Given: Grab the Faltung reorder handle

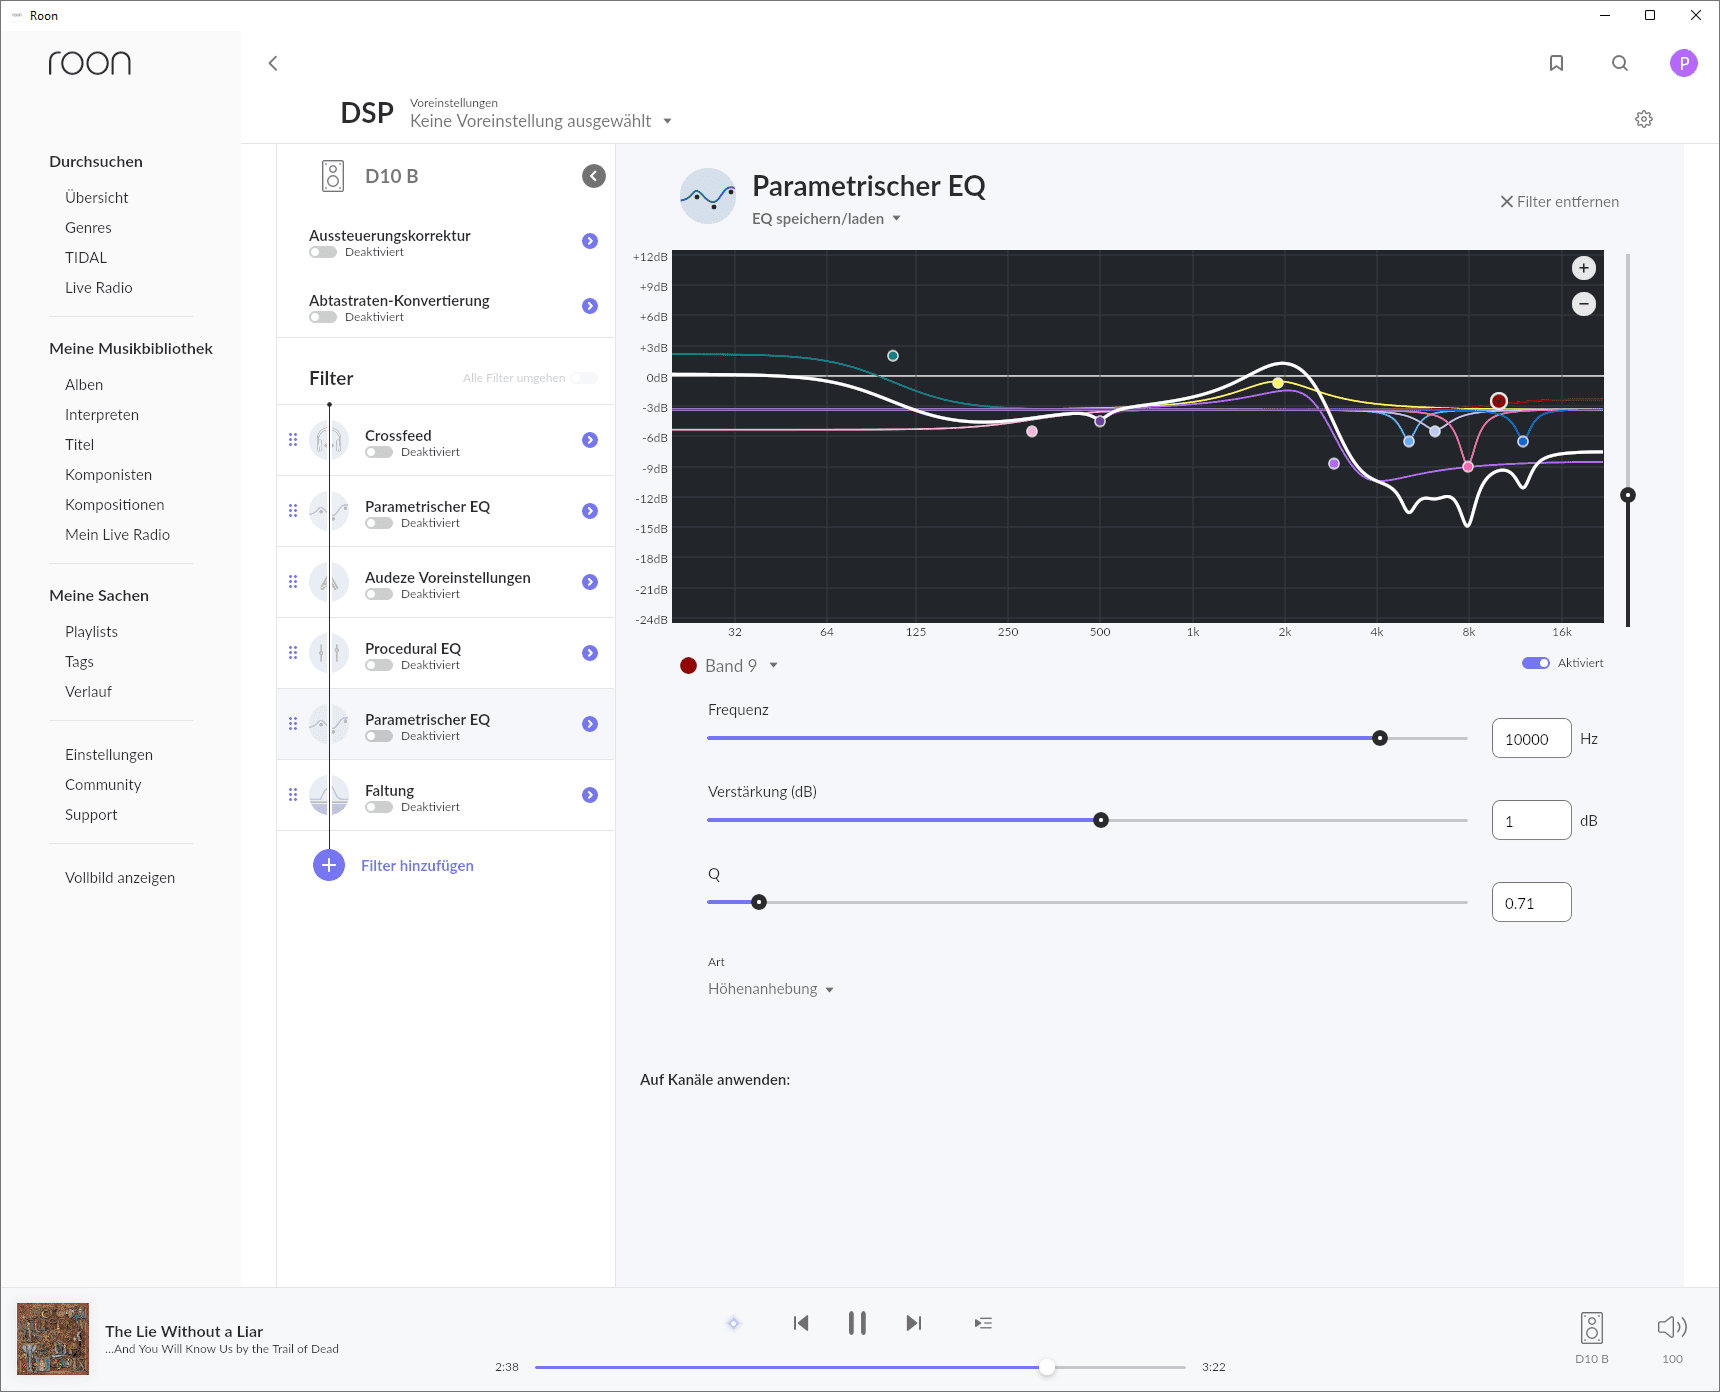Looking at the screenshot, I should (x=293, y=795).
